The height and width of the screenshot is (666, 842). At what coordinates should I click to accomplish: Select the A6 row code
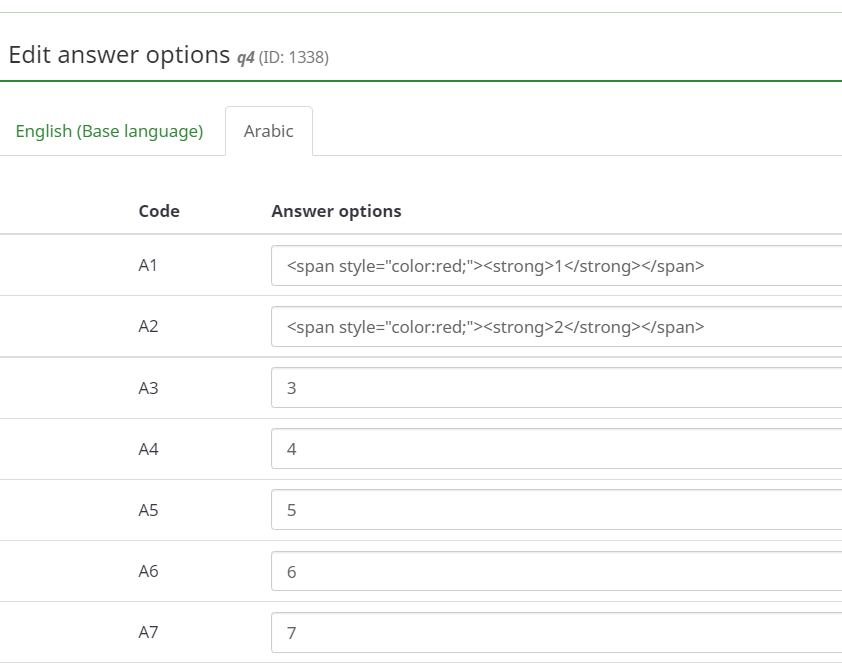click(x=148, y=571)
